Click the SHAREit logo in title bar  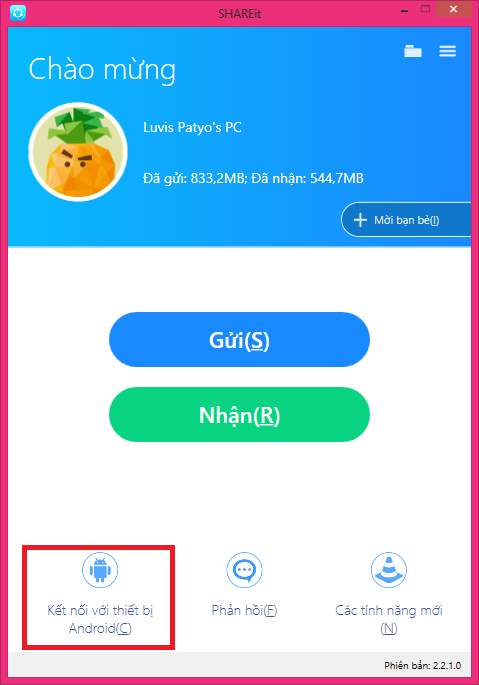click(18, 13)
